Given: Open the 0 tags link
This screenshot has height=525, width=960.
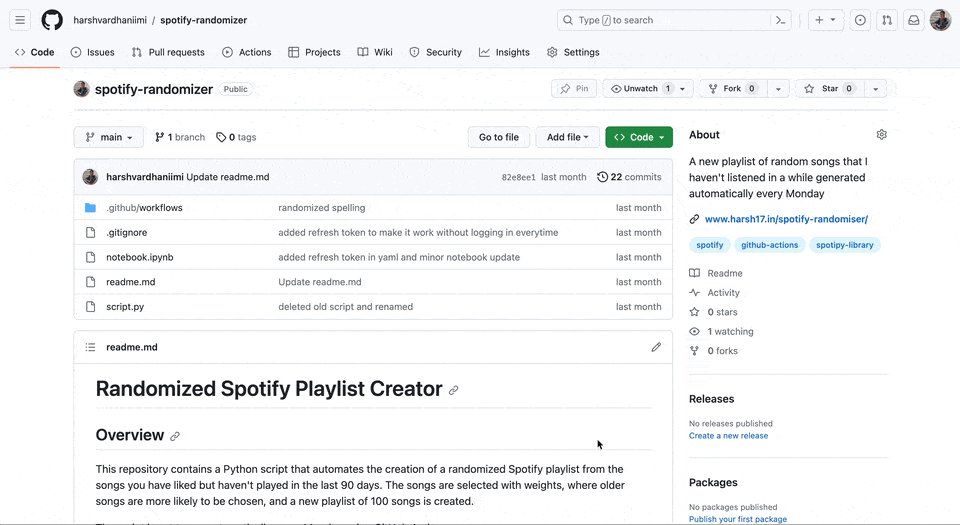Looking at the screenshot, I should click(236, 137).
